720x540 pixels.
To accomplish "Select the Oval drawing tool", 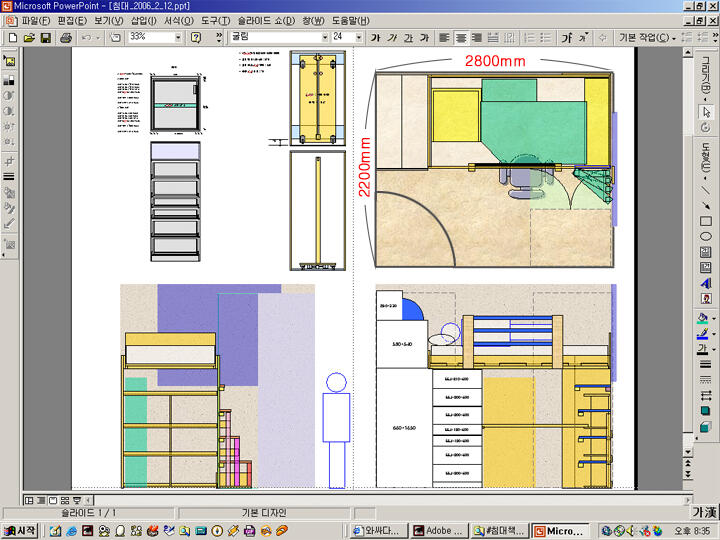I will 705,237.
